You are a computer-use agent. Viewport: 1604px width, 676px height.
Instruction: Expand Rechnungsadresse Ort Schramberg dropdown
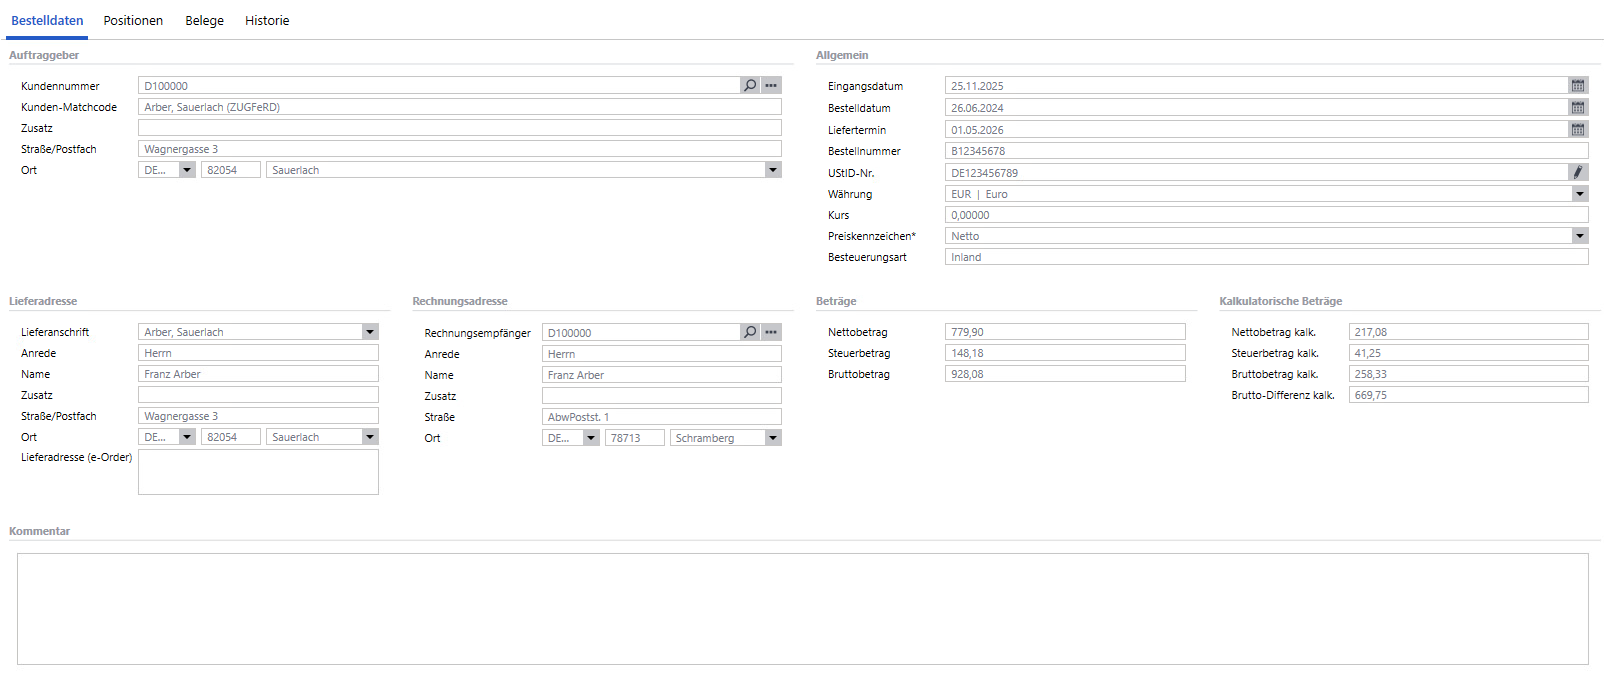click(773, 438)
